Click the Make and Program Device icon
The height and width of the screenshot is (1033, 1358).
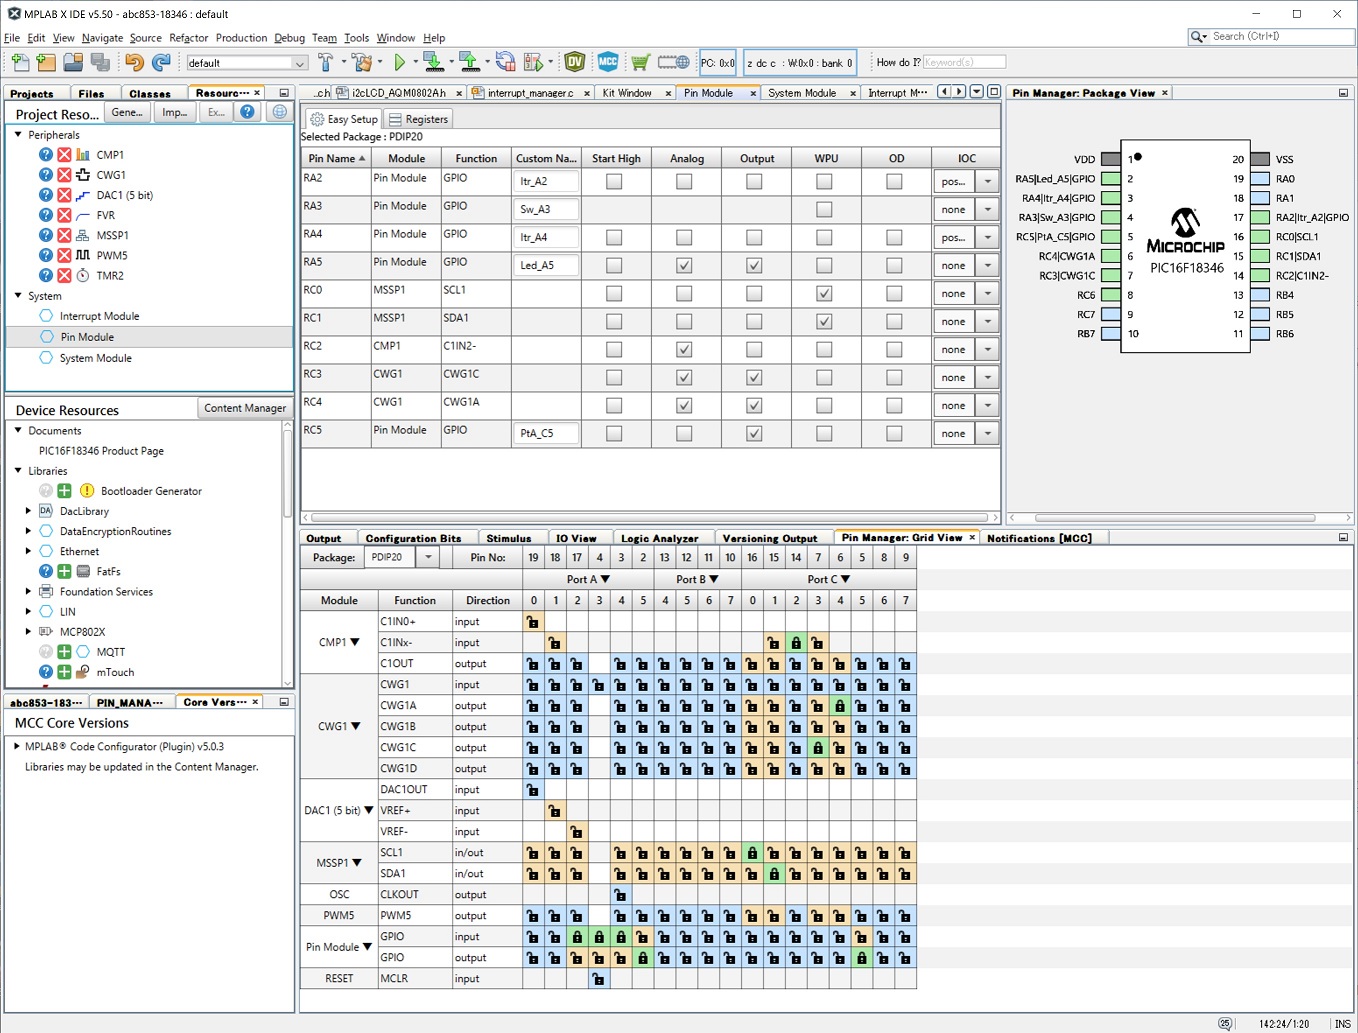[433, 62]
